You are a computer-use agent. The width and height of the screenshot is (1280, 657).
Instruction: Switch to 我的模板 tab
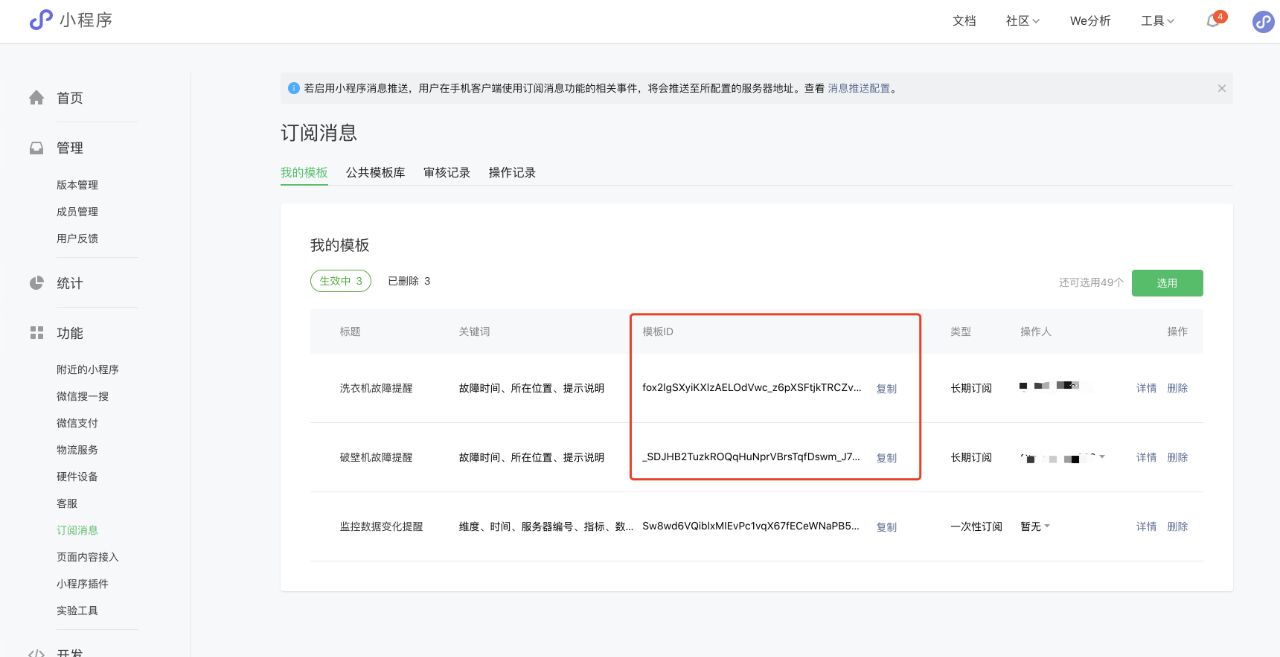pos(304,172)
